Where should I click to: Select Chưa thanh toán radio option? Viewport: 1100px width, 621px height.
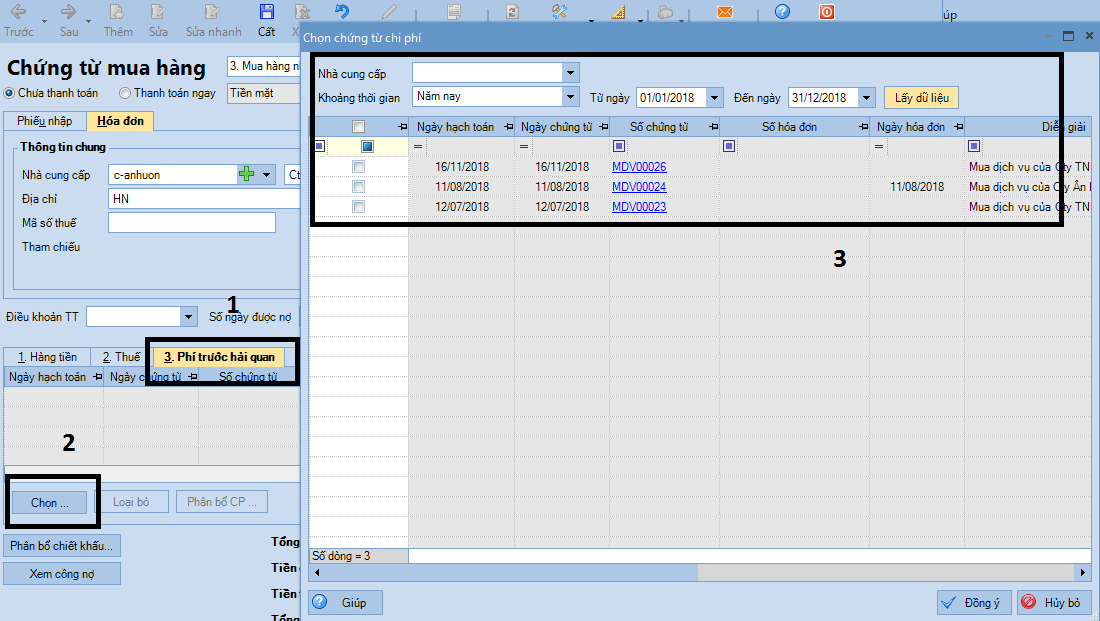[9, 93]
